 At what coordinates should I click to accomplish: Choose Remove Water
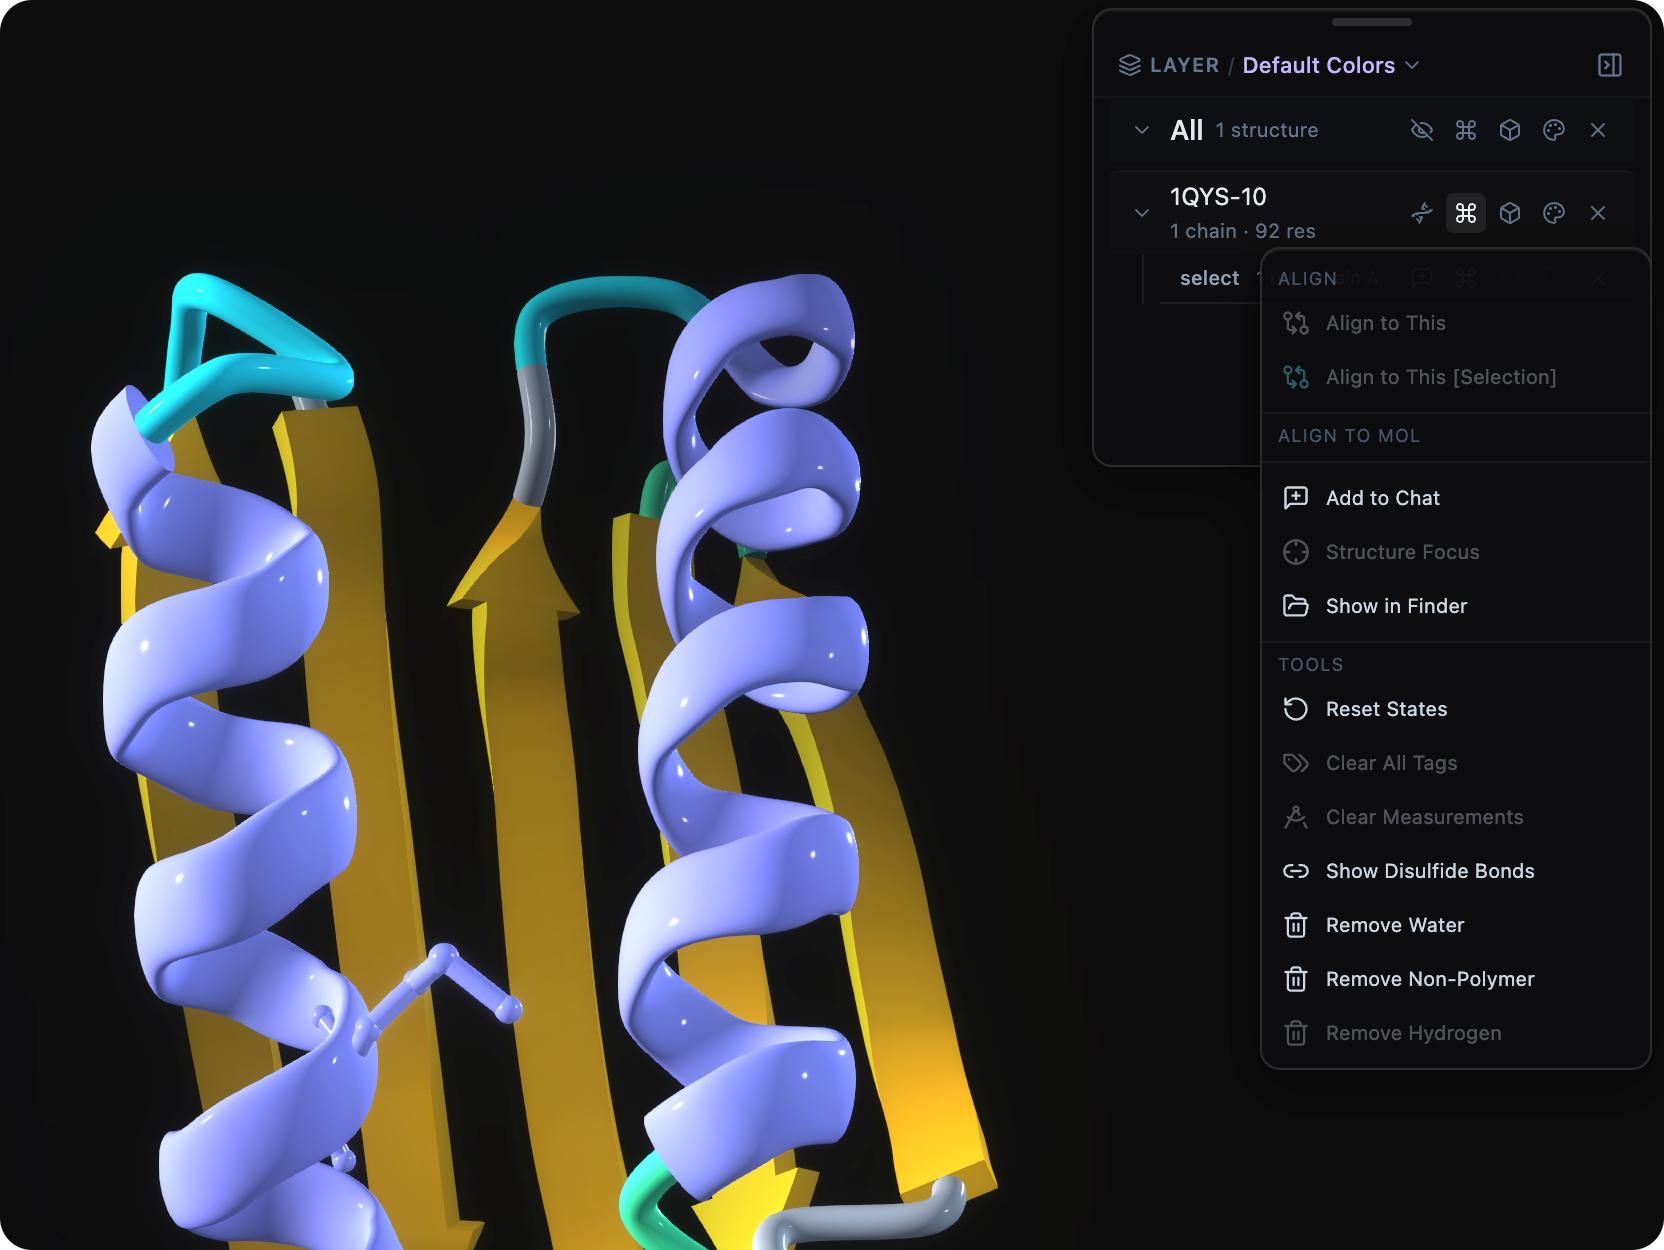pyautogui.click(x=1455, y=925)
